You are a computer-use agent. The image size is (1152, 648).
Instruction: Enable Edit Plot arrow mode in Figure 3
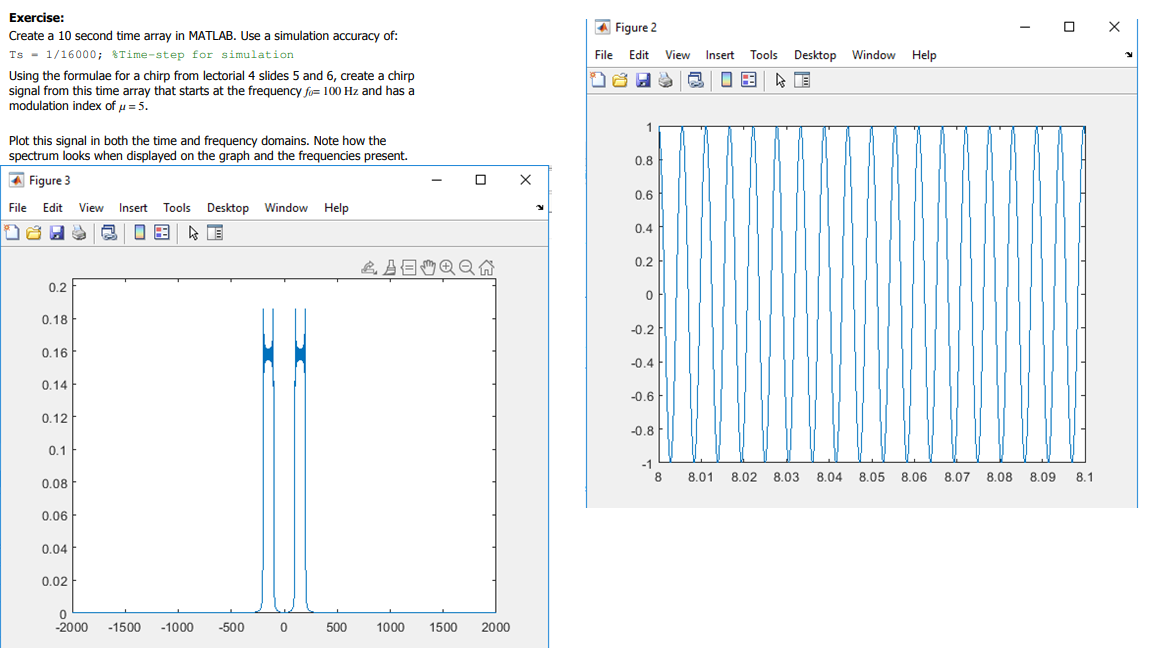192,232
